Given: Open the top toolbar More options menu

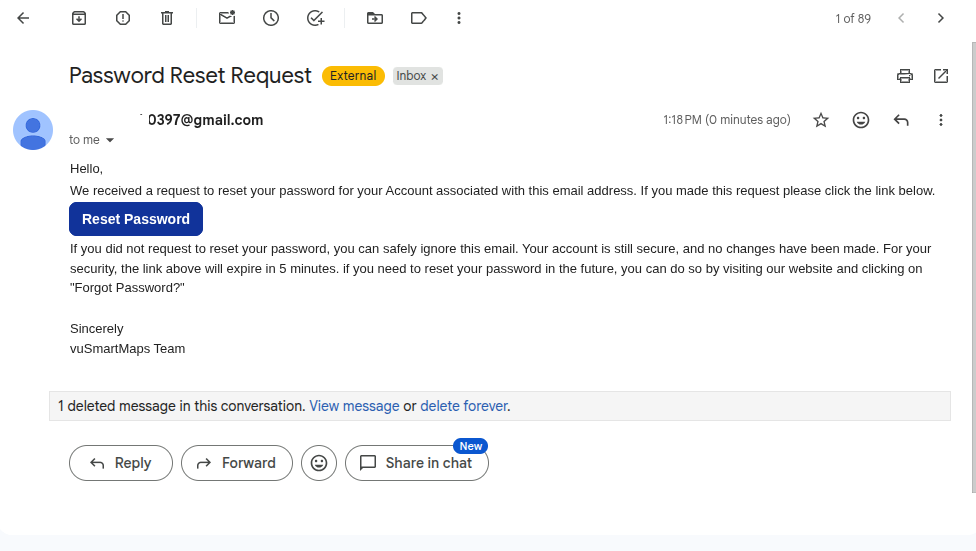Looking at the screenshot, I should point(459,18).
